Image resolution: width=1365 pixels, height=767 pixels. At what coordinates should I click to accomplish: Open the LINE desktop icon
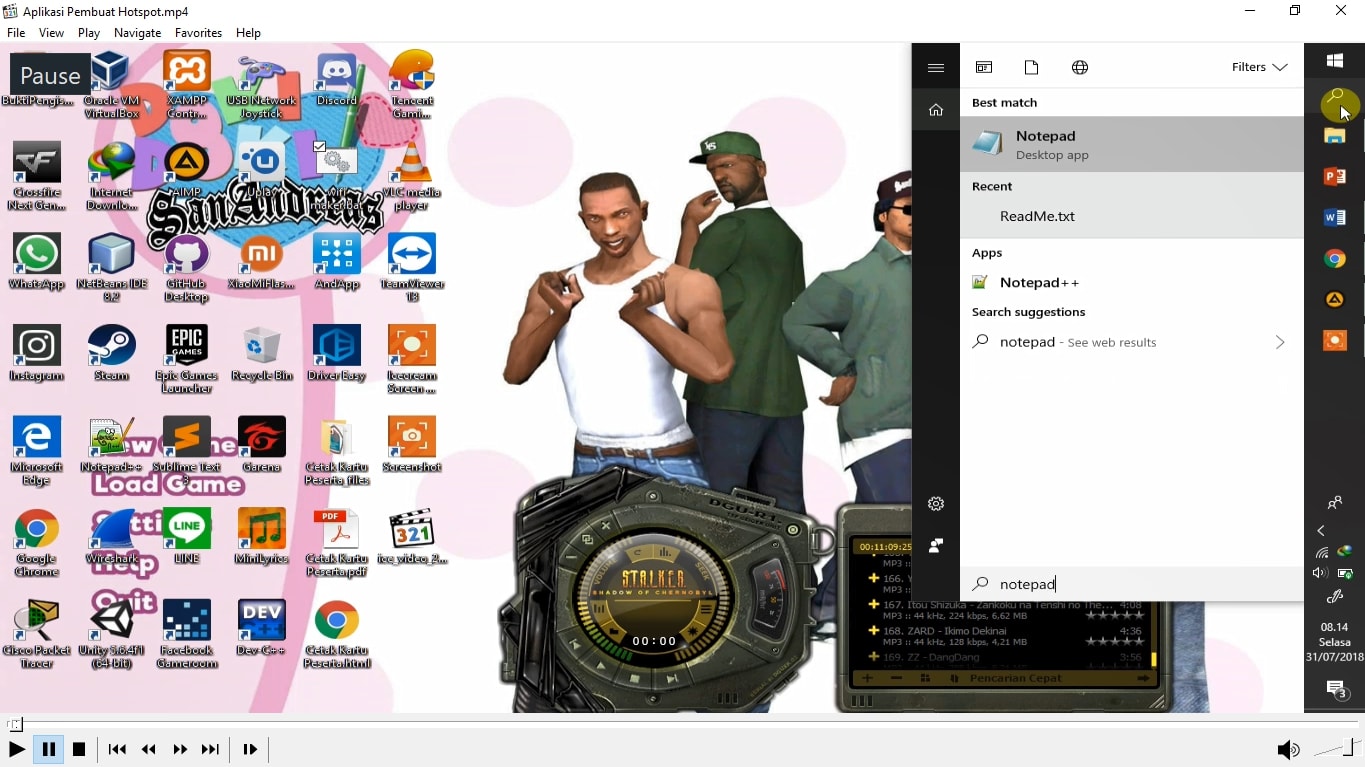coord(186,536)
